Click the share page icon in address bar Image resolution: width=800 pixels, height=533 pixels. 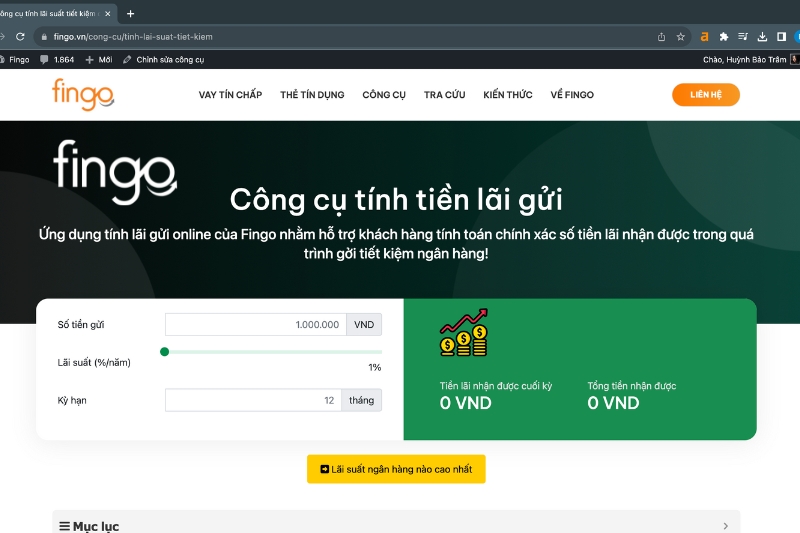661,37
